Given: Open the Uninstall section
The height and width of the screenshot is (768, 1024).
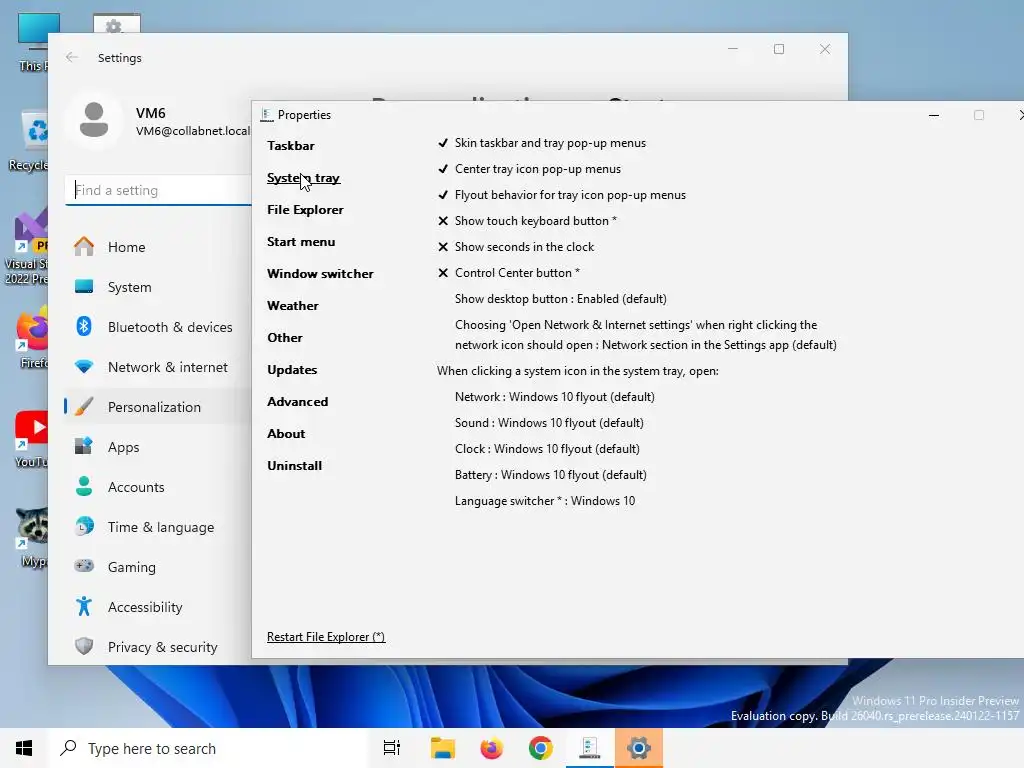Looking at the screenshot, I should (295, 466).
